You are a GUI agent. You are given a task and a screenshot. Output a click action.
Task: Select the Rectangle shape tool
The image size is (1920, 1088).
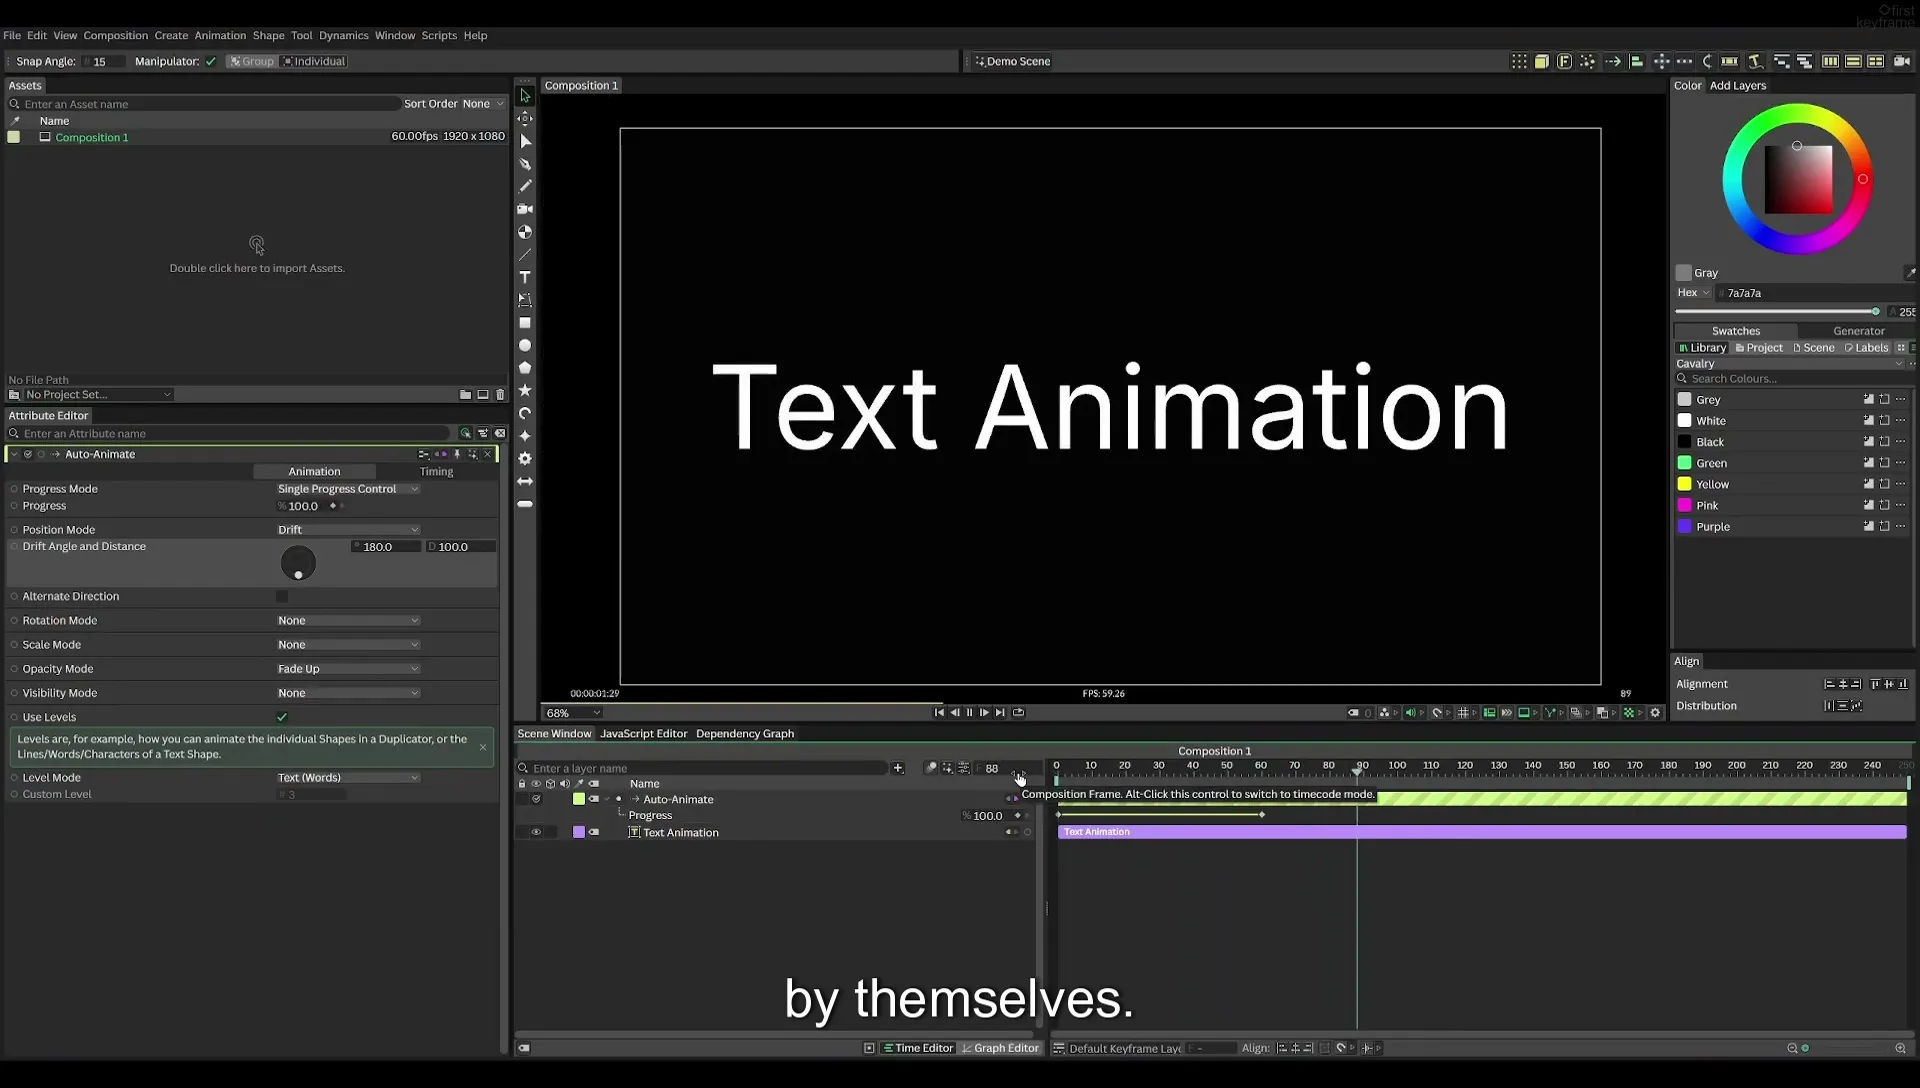coord(525,323)
